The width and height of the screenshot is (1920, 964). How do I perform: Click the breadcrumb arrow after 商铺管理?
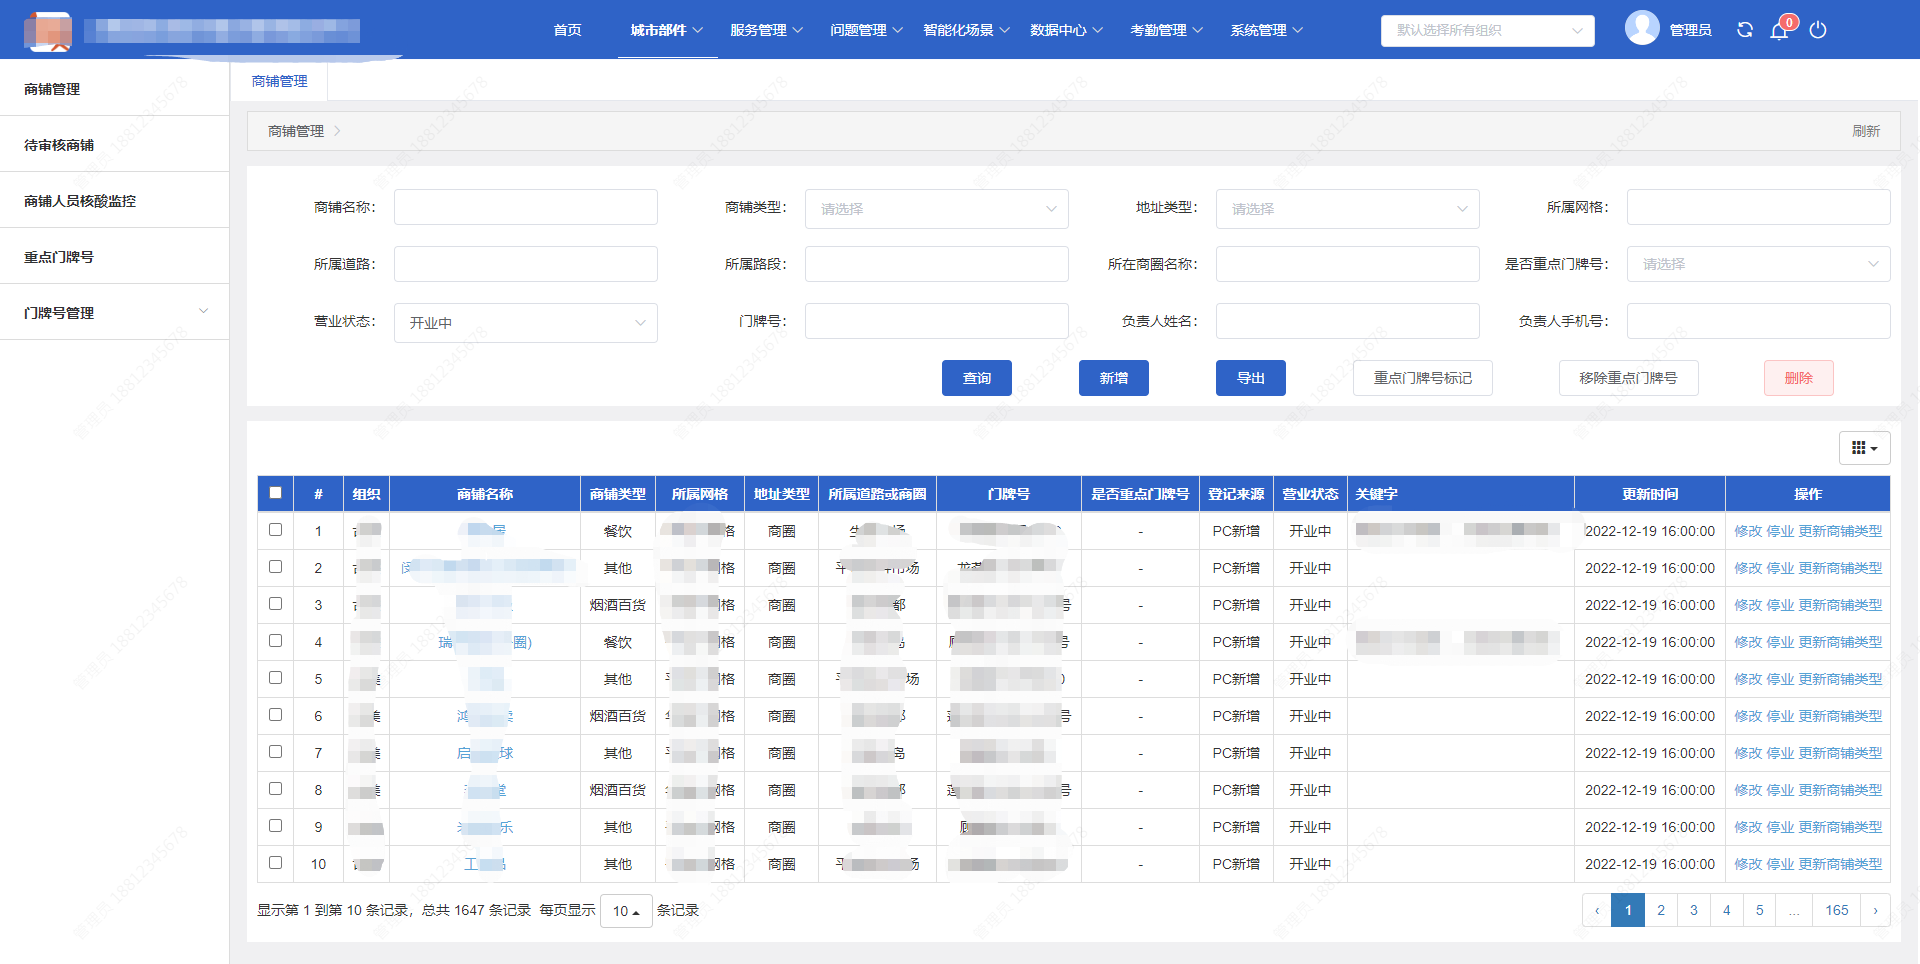click(x=337, y=131)
